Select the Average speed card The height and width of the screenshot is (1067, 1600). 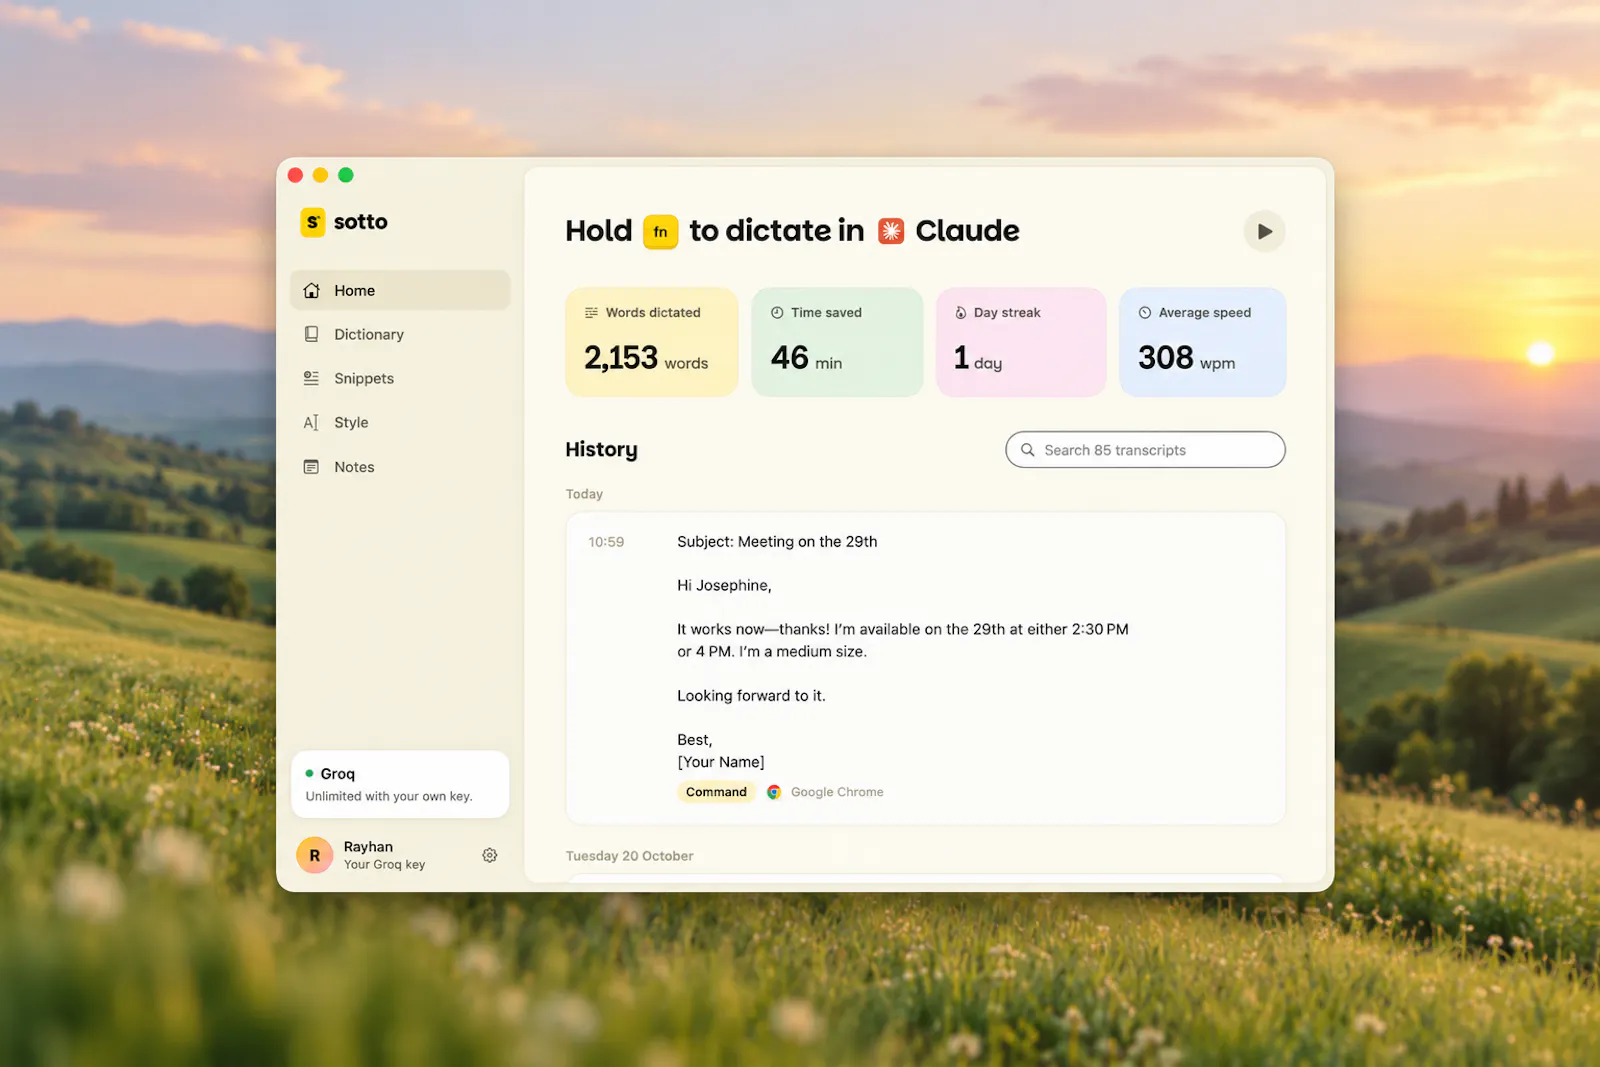click(1203, 342)
